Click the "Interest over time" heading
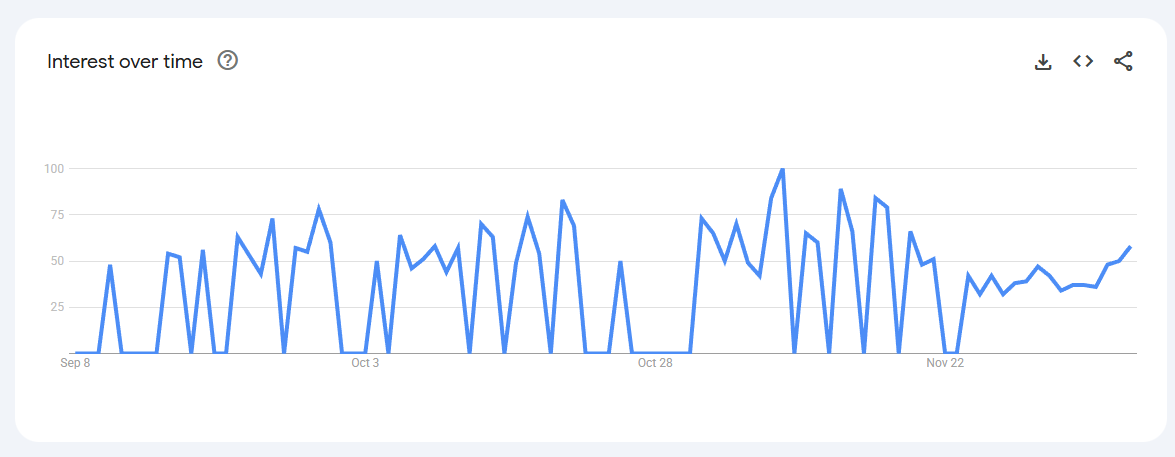This screenshot has width=1175, height=457. click(125, 62)
